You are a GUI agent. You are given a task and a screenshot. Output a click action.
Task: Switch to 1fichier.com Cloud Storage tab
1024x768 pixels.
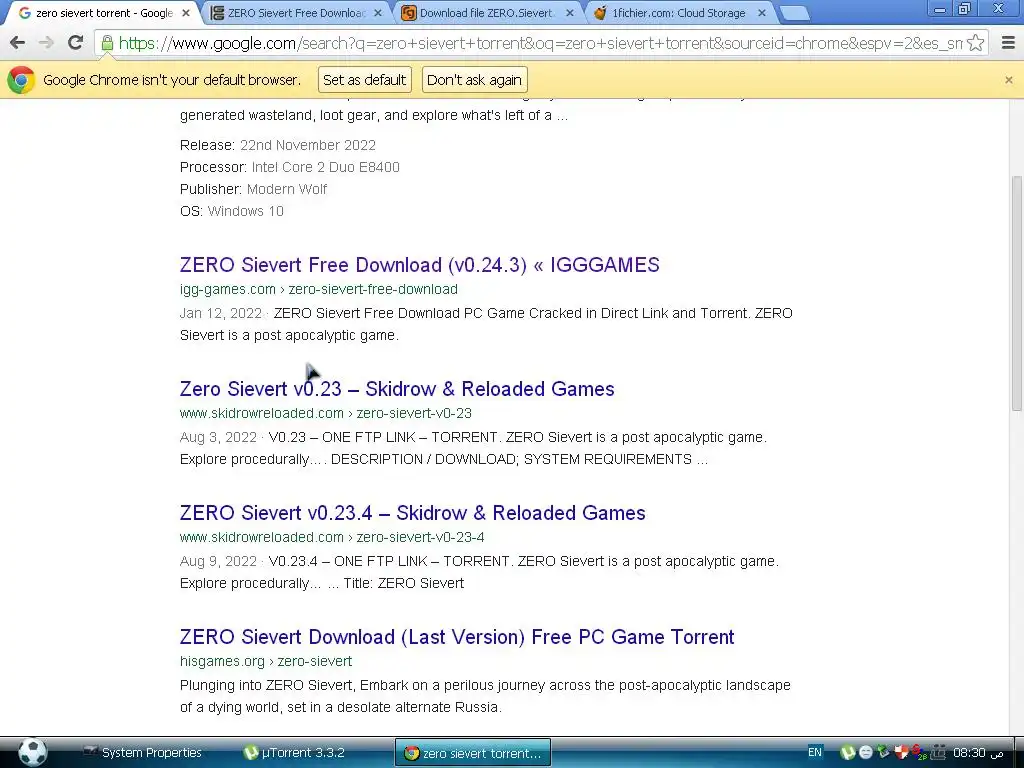pyautogui.click(x=678, y=13)
